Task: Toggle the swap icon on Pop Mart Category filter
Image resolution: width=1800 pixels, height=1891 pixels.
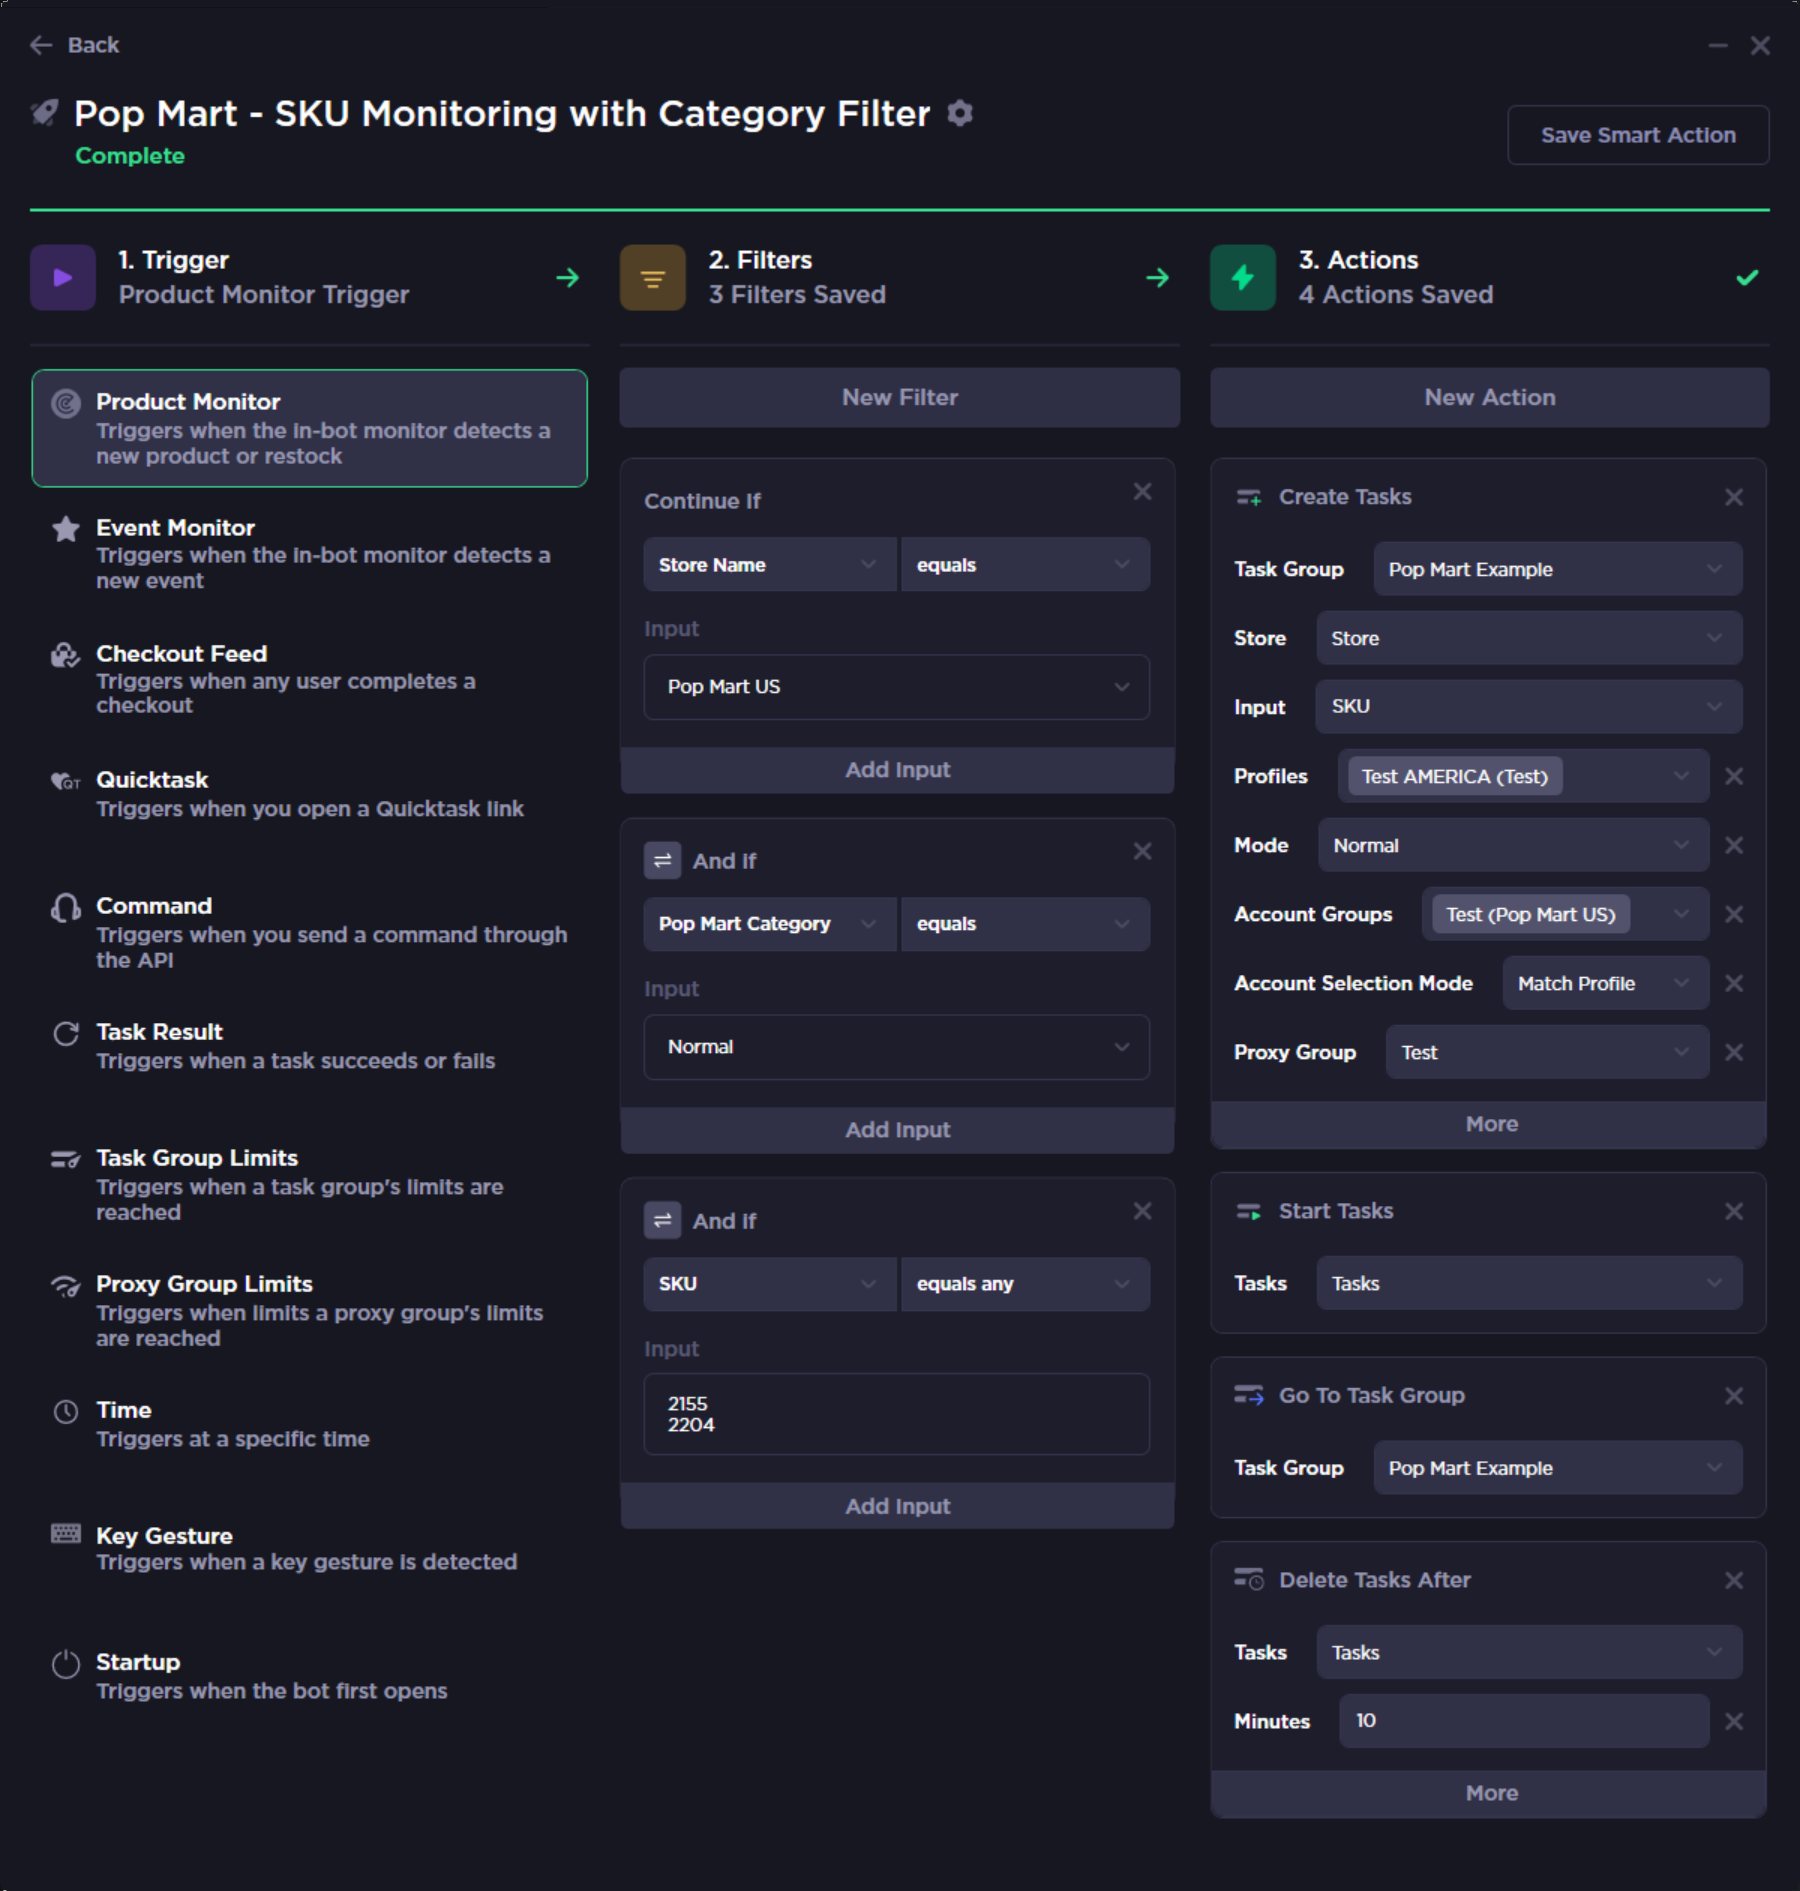Action: point(662,860)
